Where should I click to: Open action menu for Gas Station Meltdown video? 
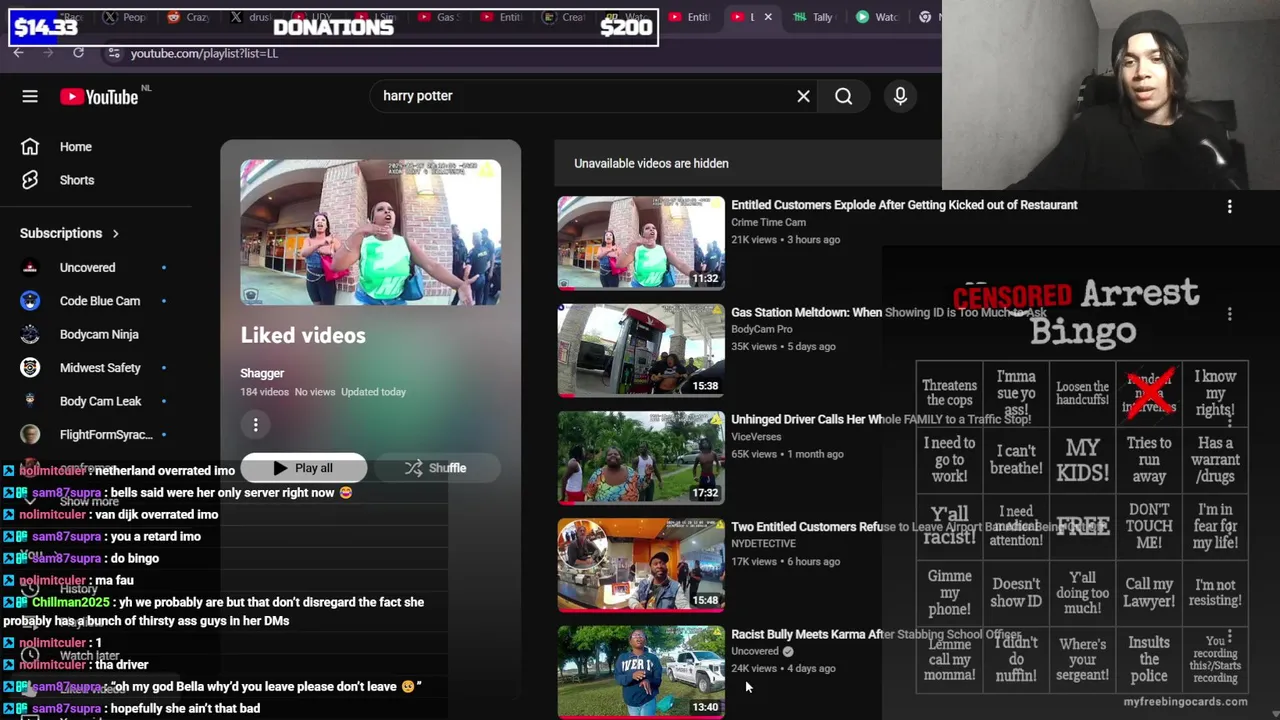(x=1229, y=314)
